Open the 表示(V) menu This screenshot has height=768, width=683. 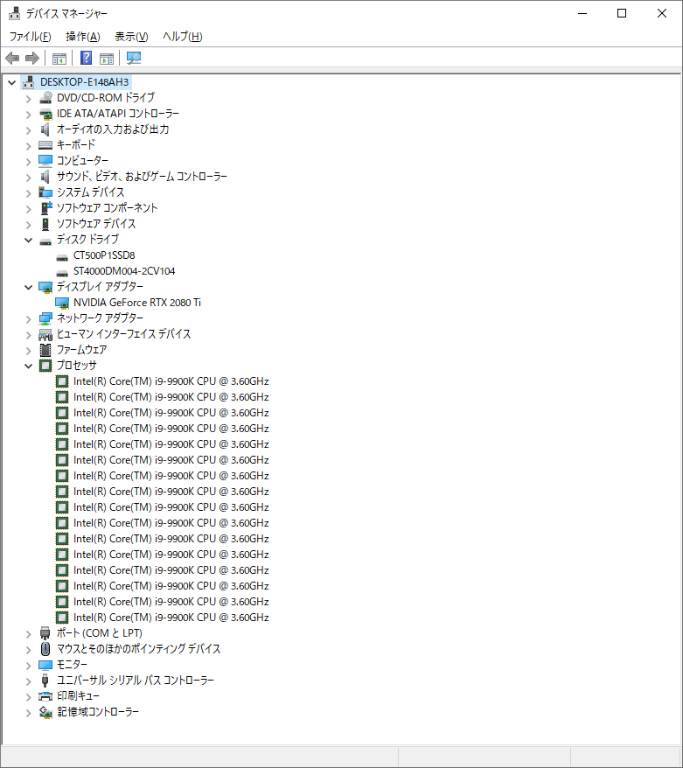click(x=131, y=36)
